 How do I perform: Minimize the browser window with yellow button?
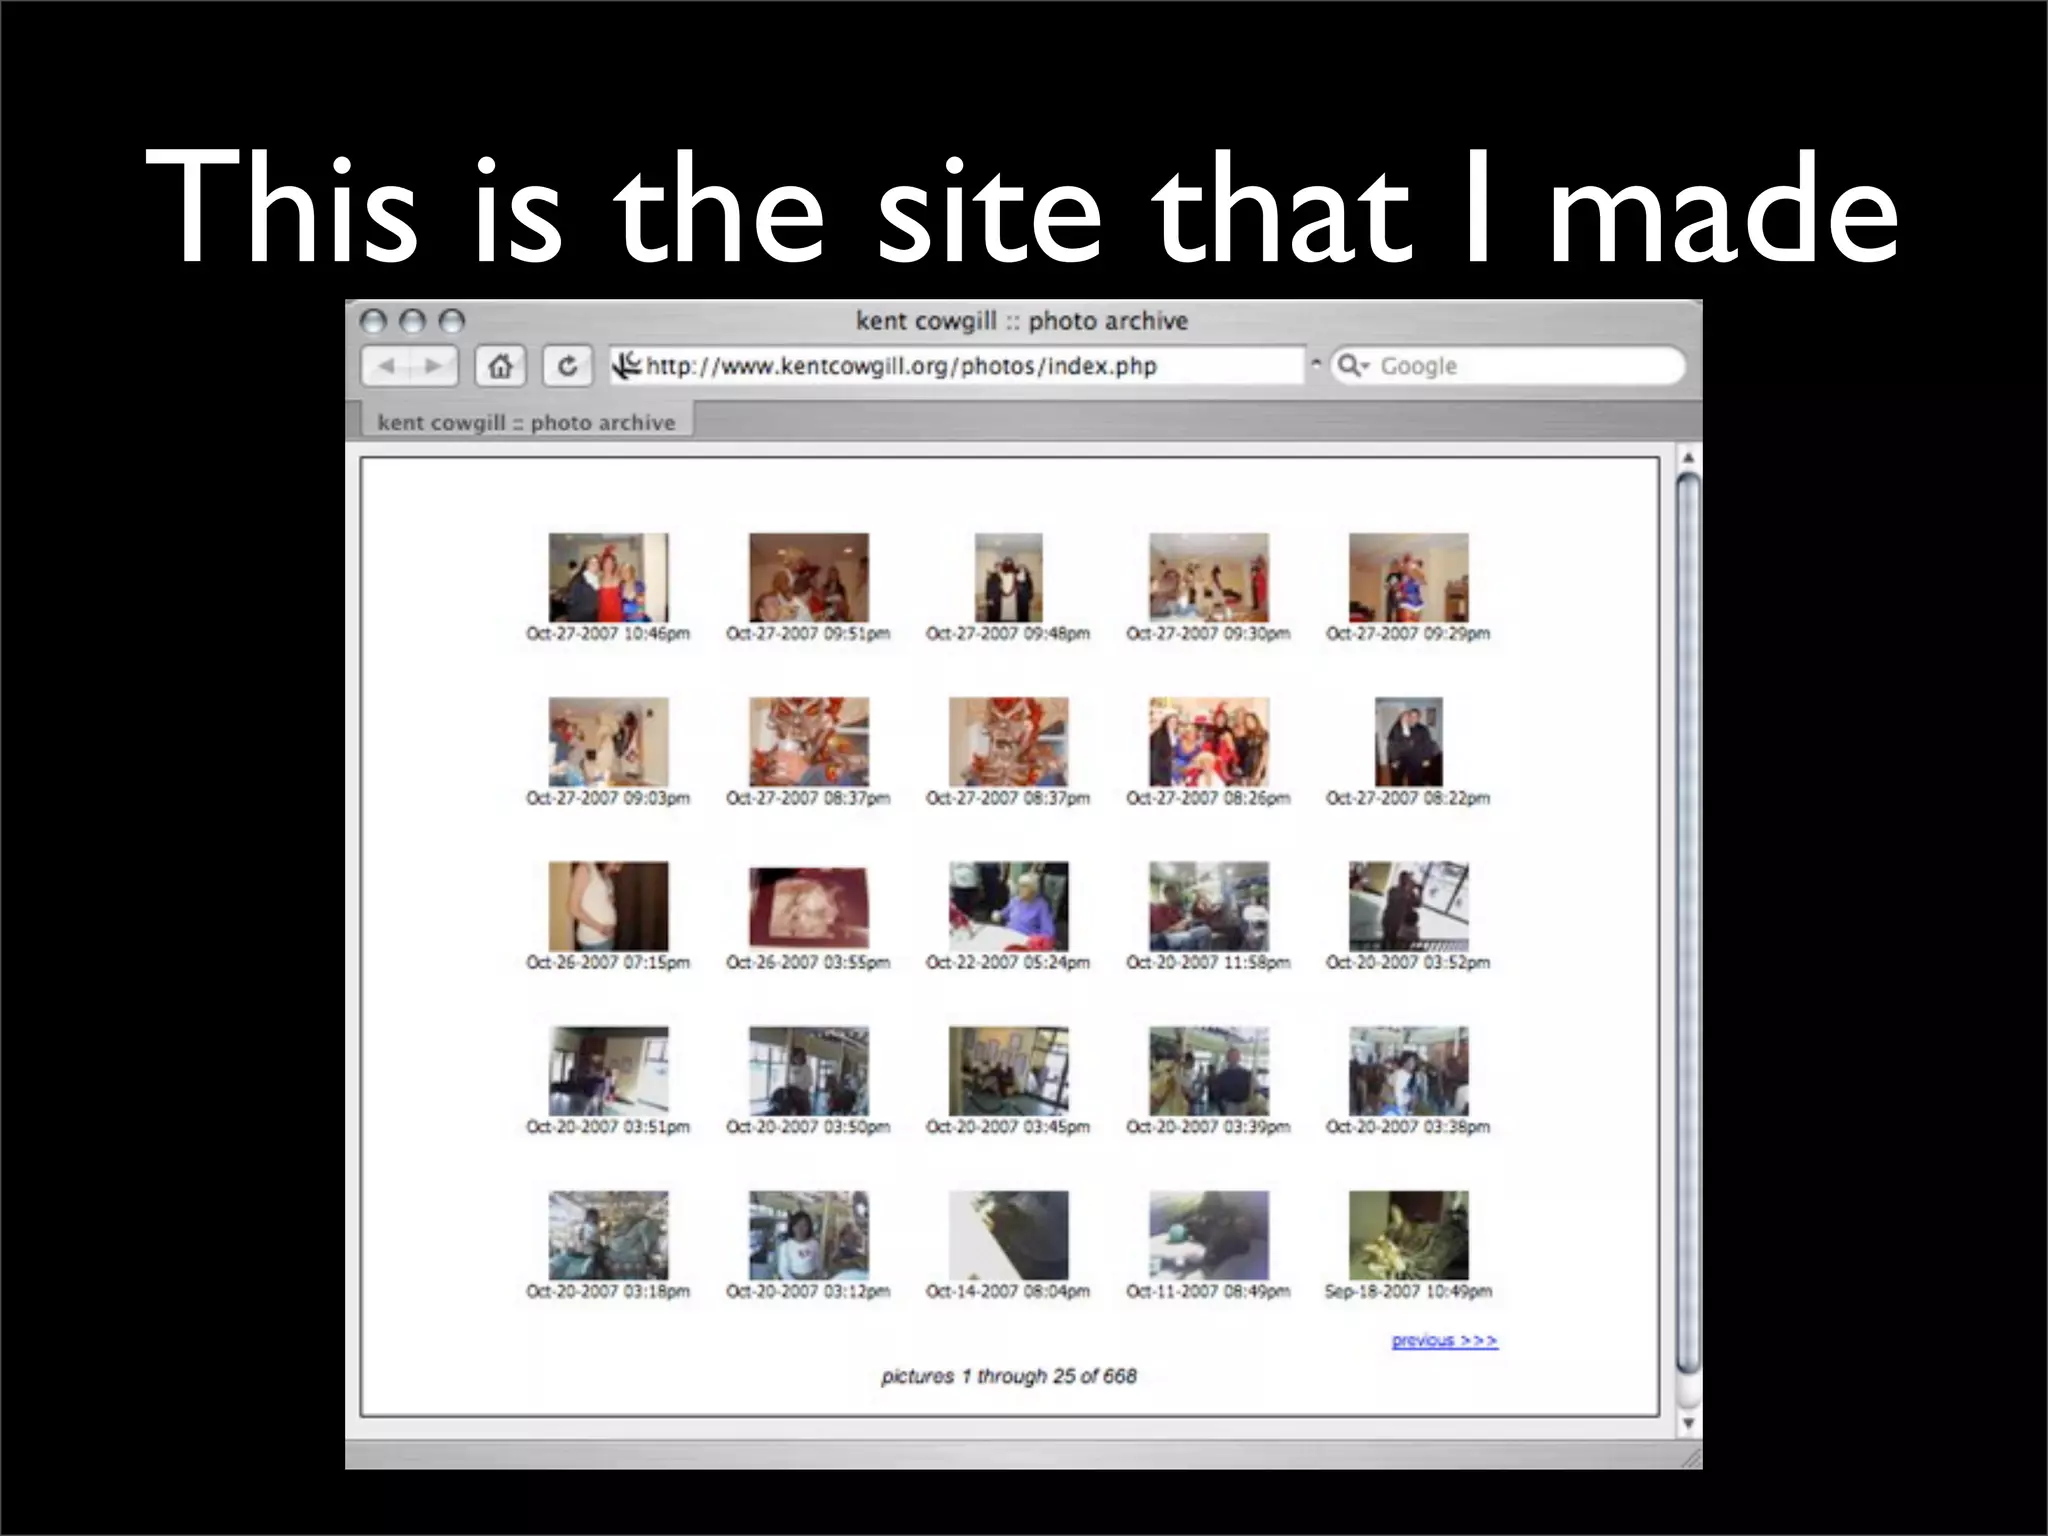(x=412, y=321)
